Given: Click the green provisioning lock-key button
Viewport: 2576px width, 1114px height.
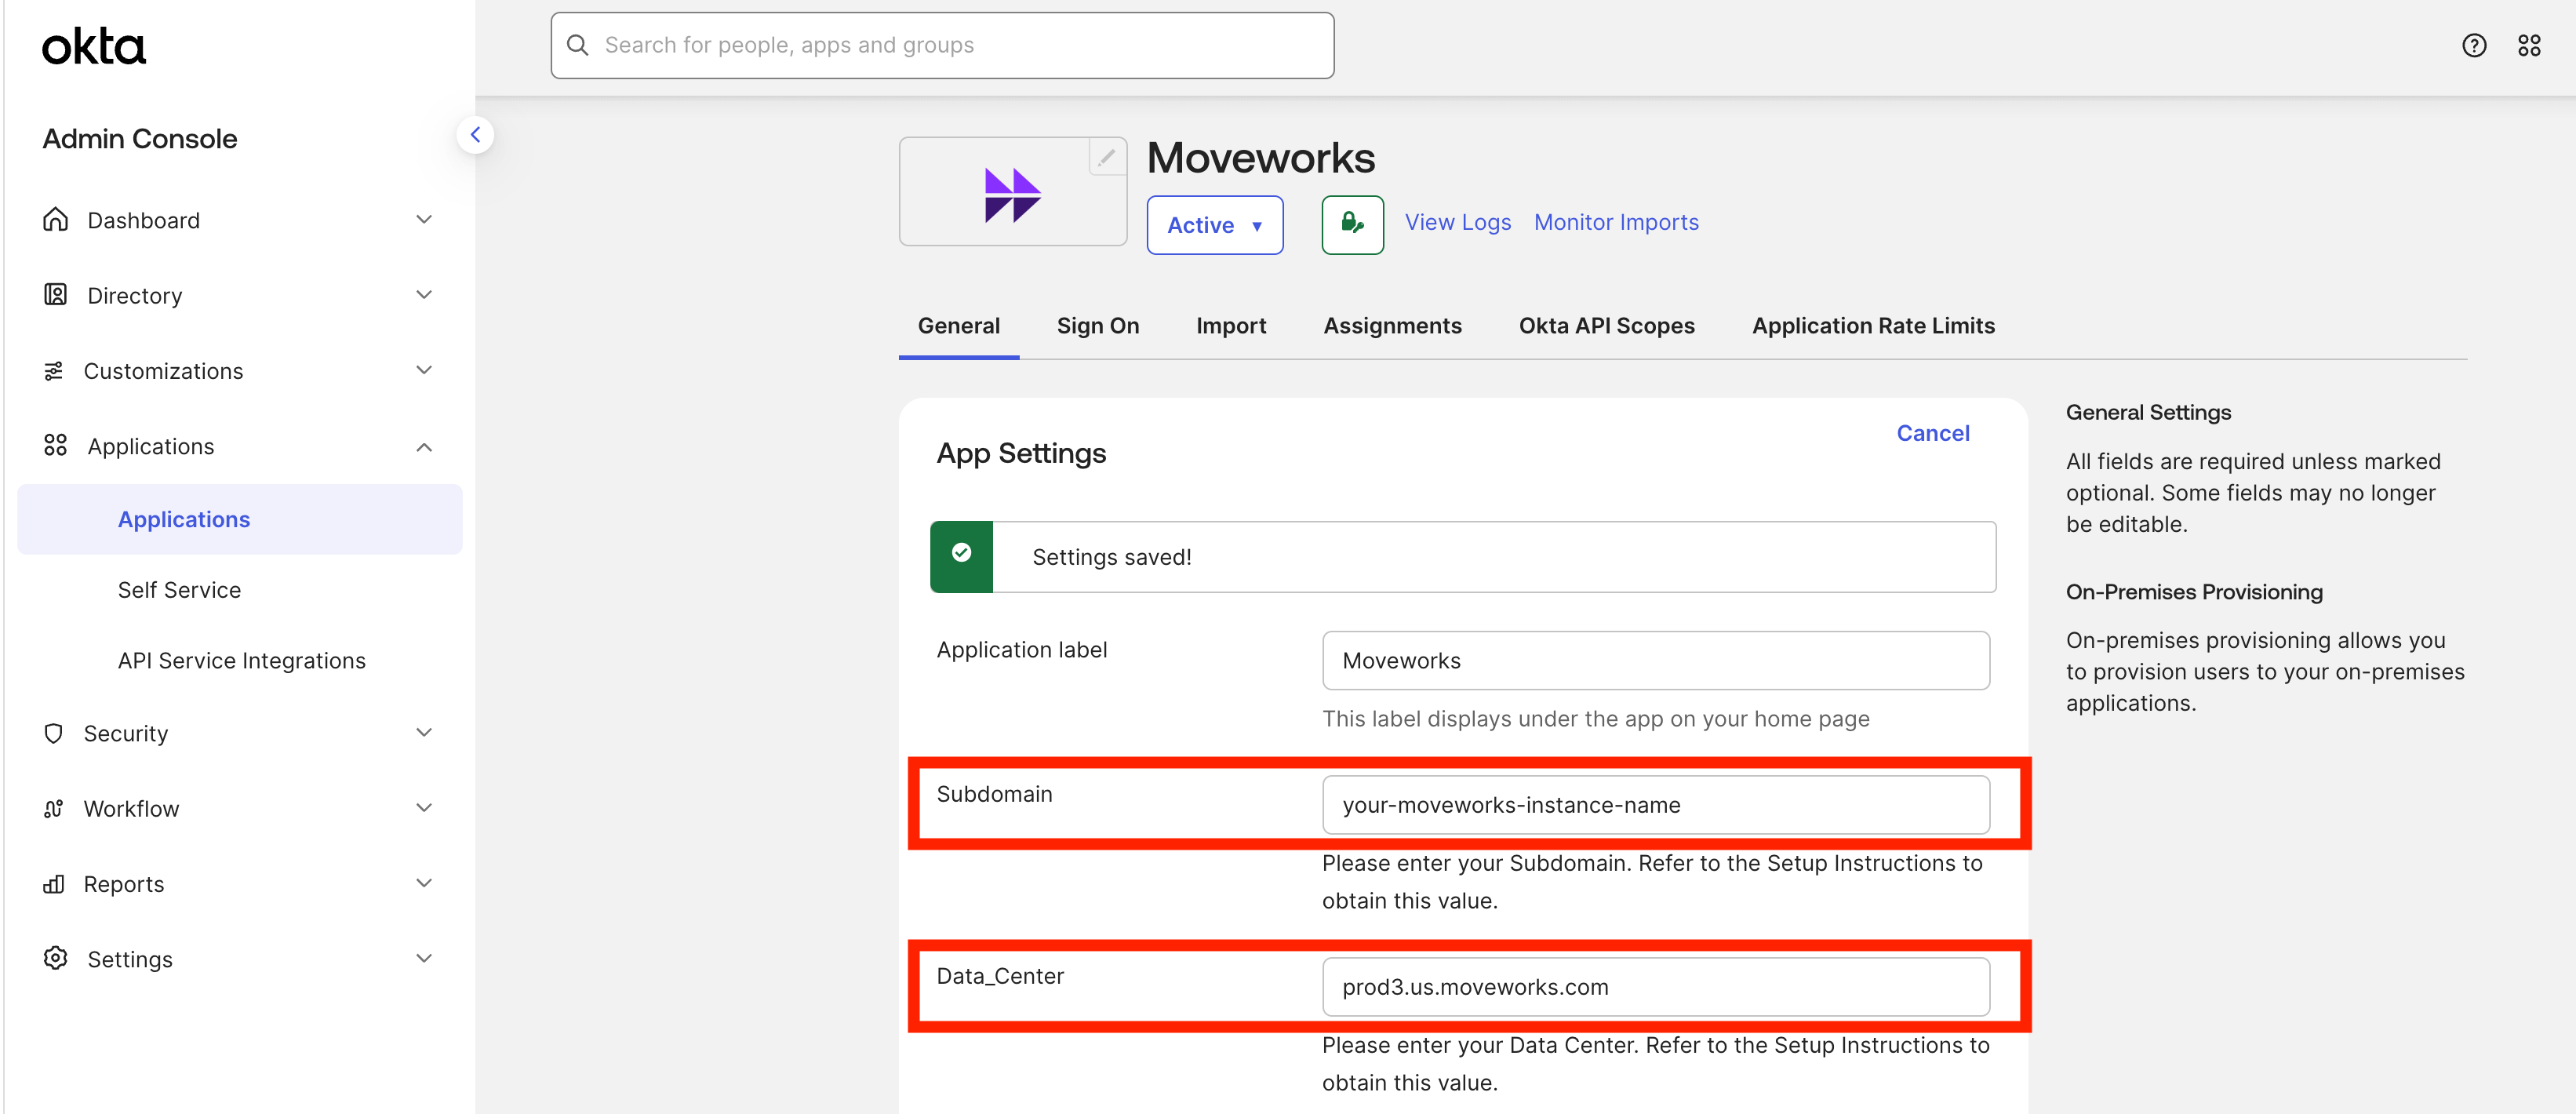Looking at the screenshot, I should pos(1352,224).
